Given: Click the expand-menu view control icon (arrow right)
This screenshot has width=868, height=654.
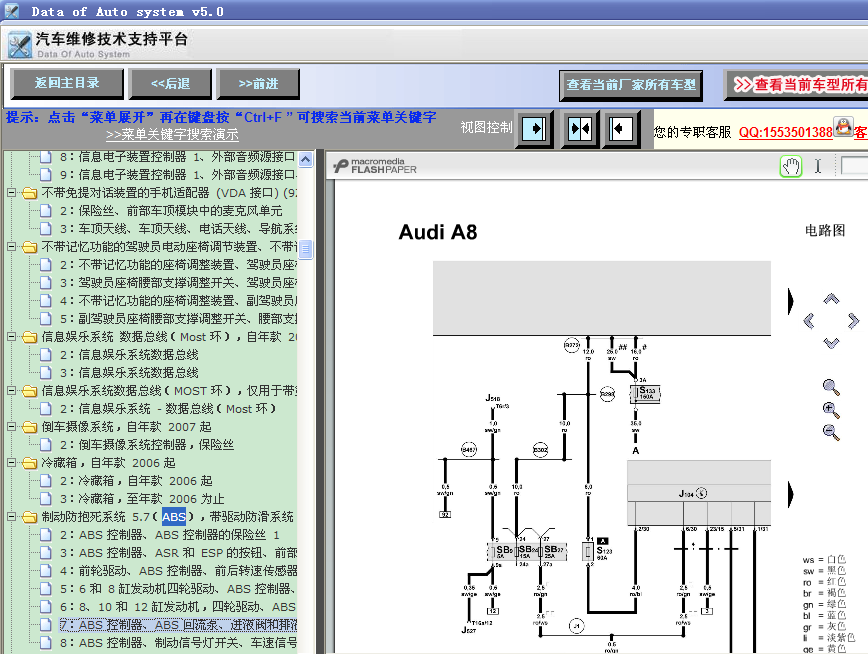Looking at the screenshot, I should (534, 129).
